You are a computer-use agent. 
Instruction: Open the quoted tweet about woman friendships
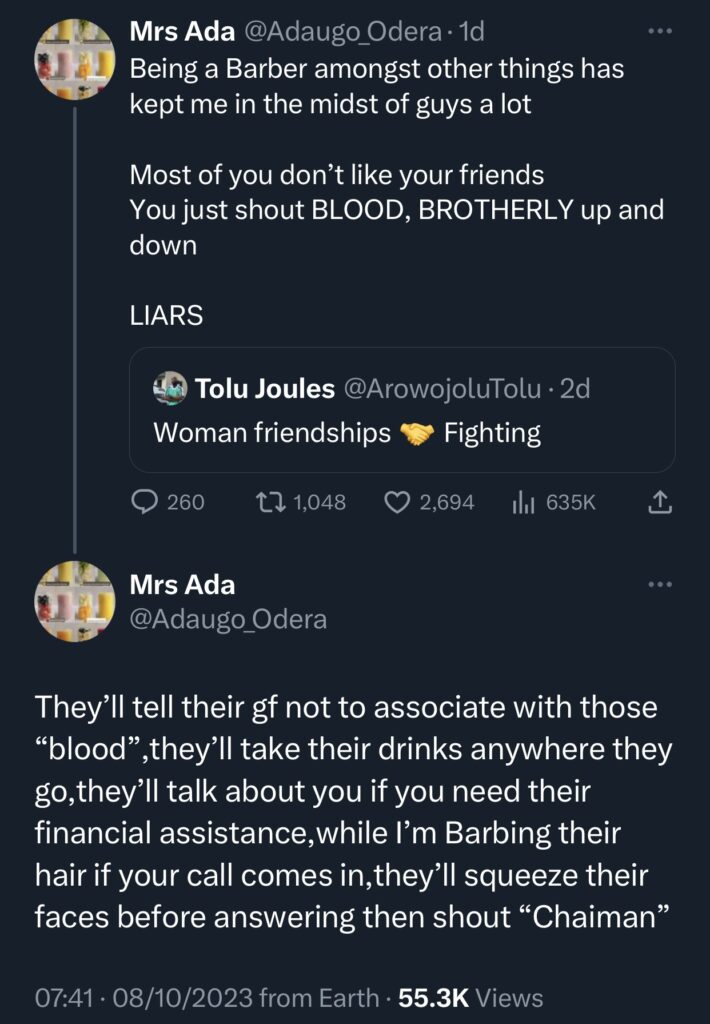(400, 432)
